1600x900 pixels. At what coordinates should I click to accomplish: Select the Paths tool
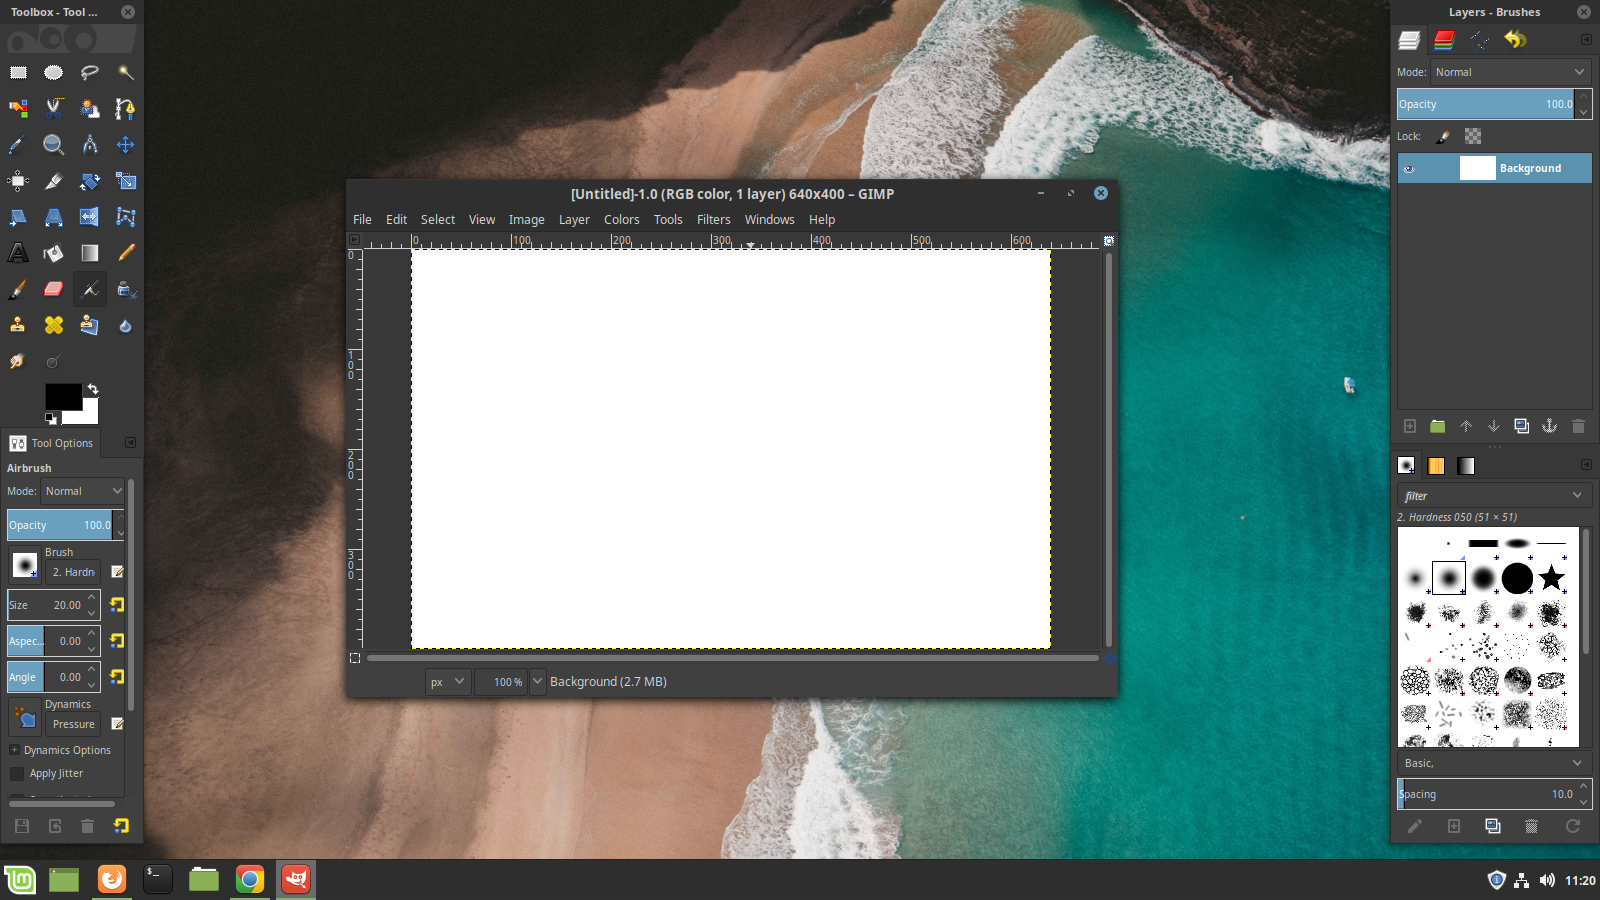pyautogui.click(x=125, y=108)
